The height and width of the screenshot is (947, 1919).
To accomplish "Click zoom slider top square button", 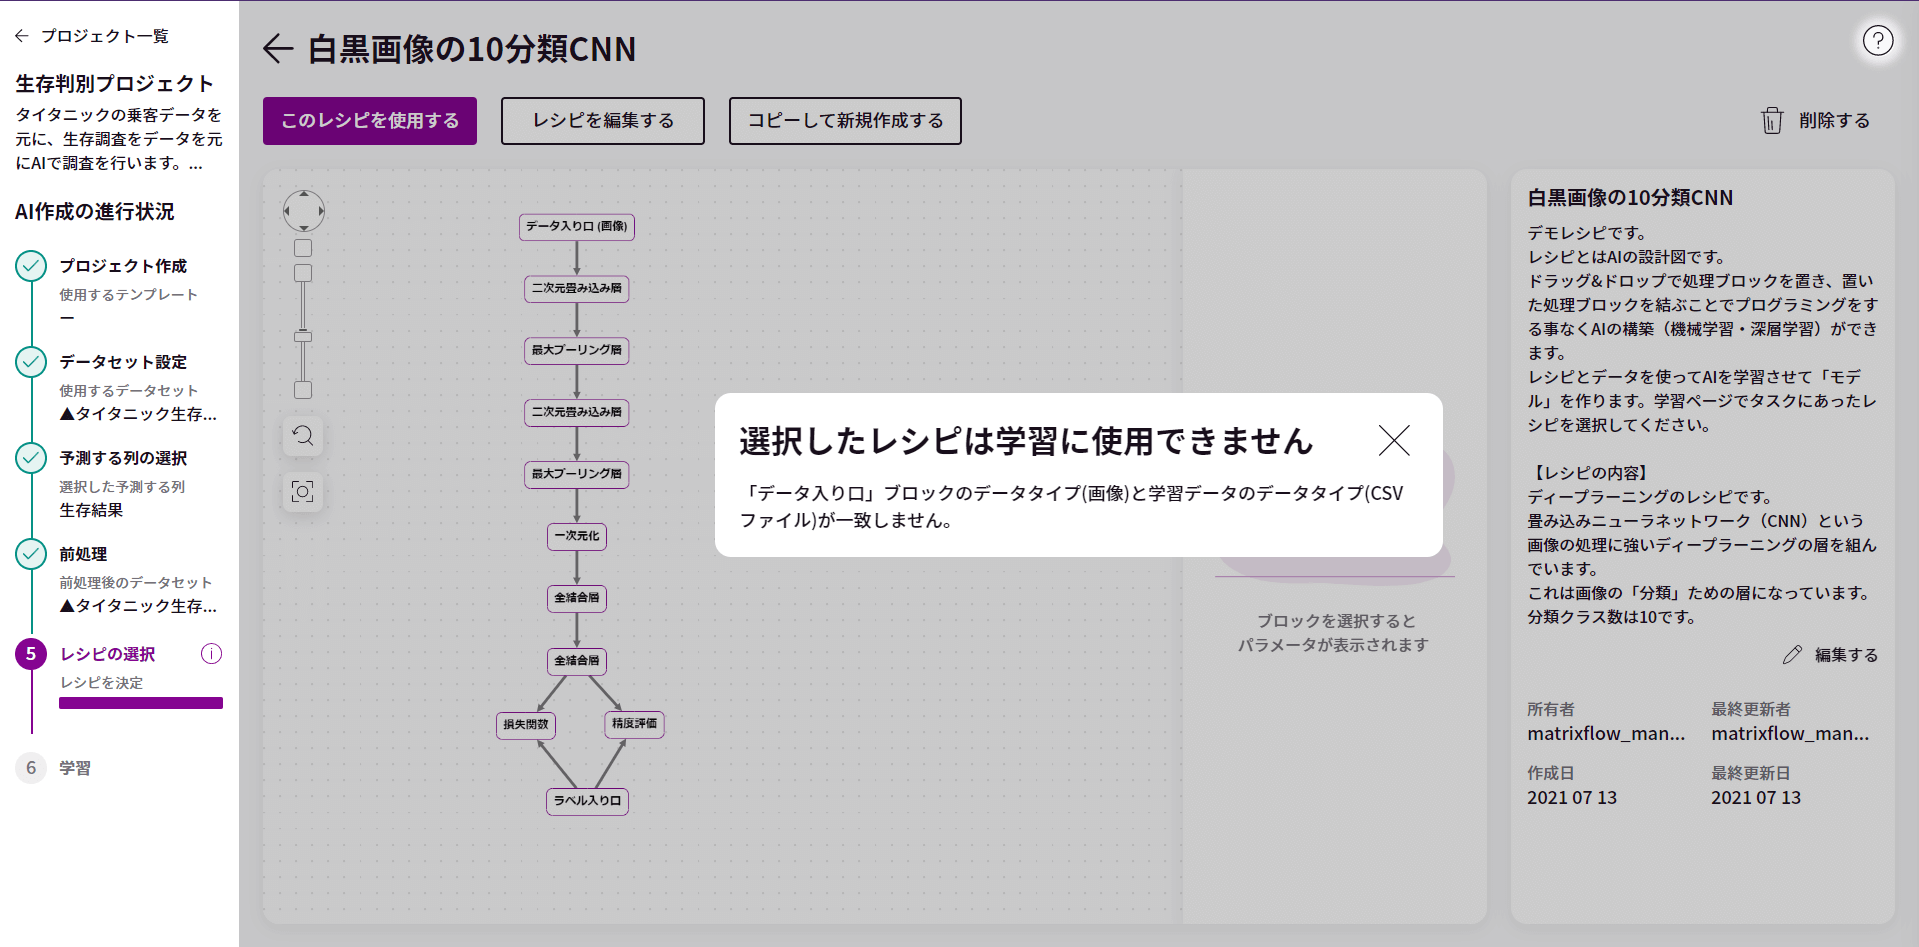I will pyautogui.click(x=303, y=248).
